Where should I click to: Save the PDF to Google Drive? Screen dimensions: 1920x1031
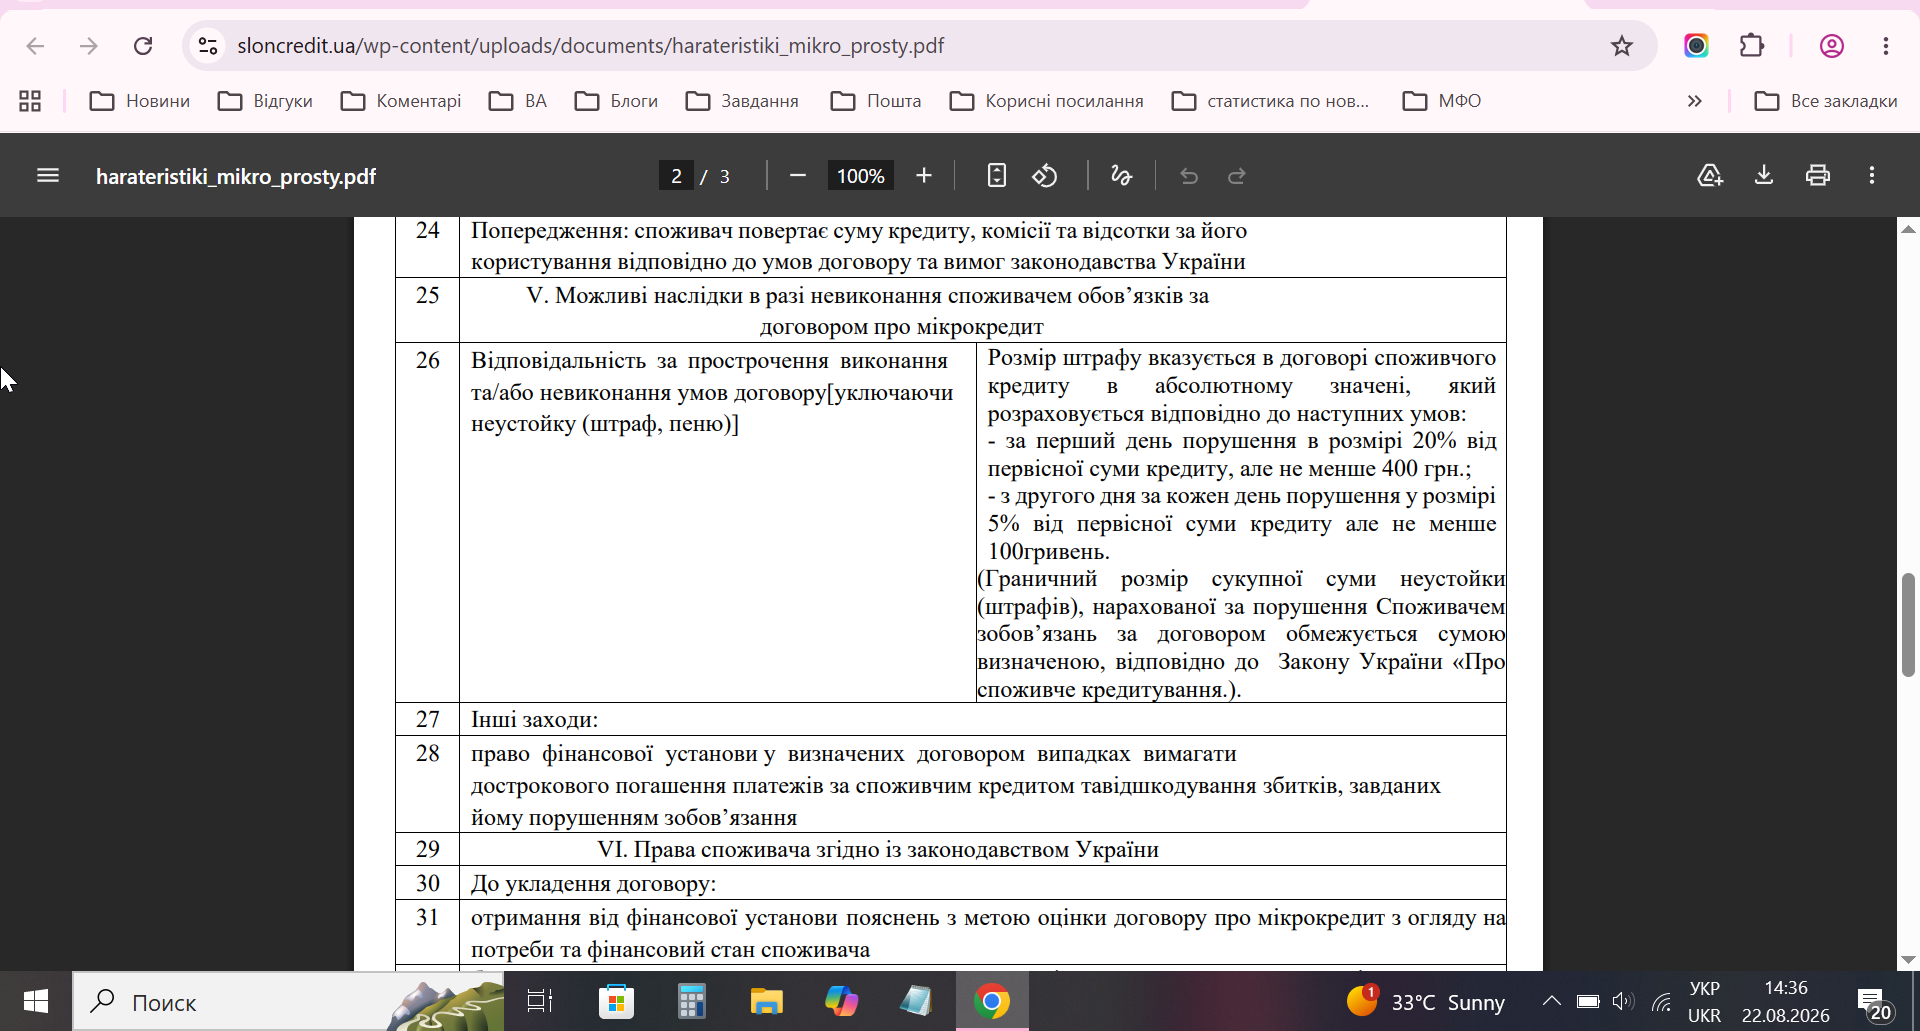coord(1710,176)
